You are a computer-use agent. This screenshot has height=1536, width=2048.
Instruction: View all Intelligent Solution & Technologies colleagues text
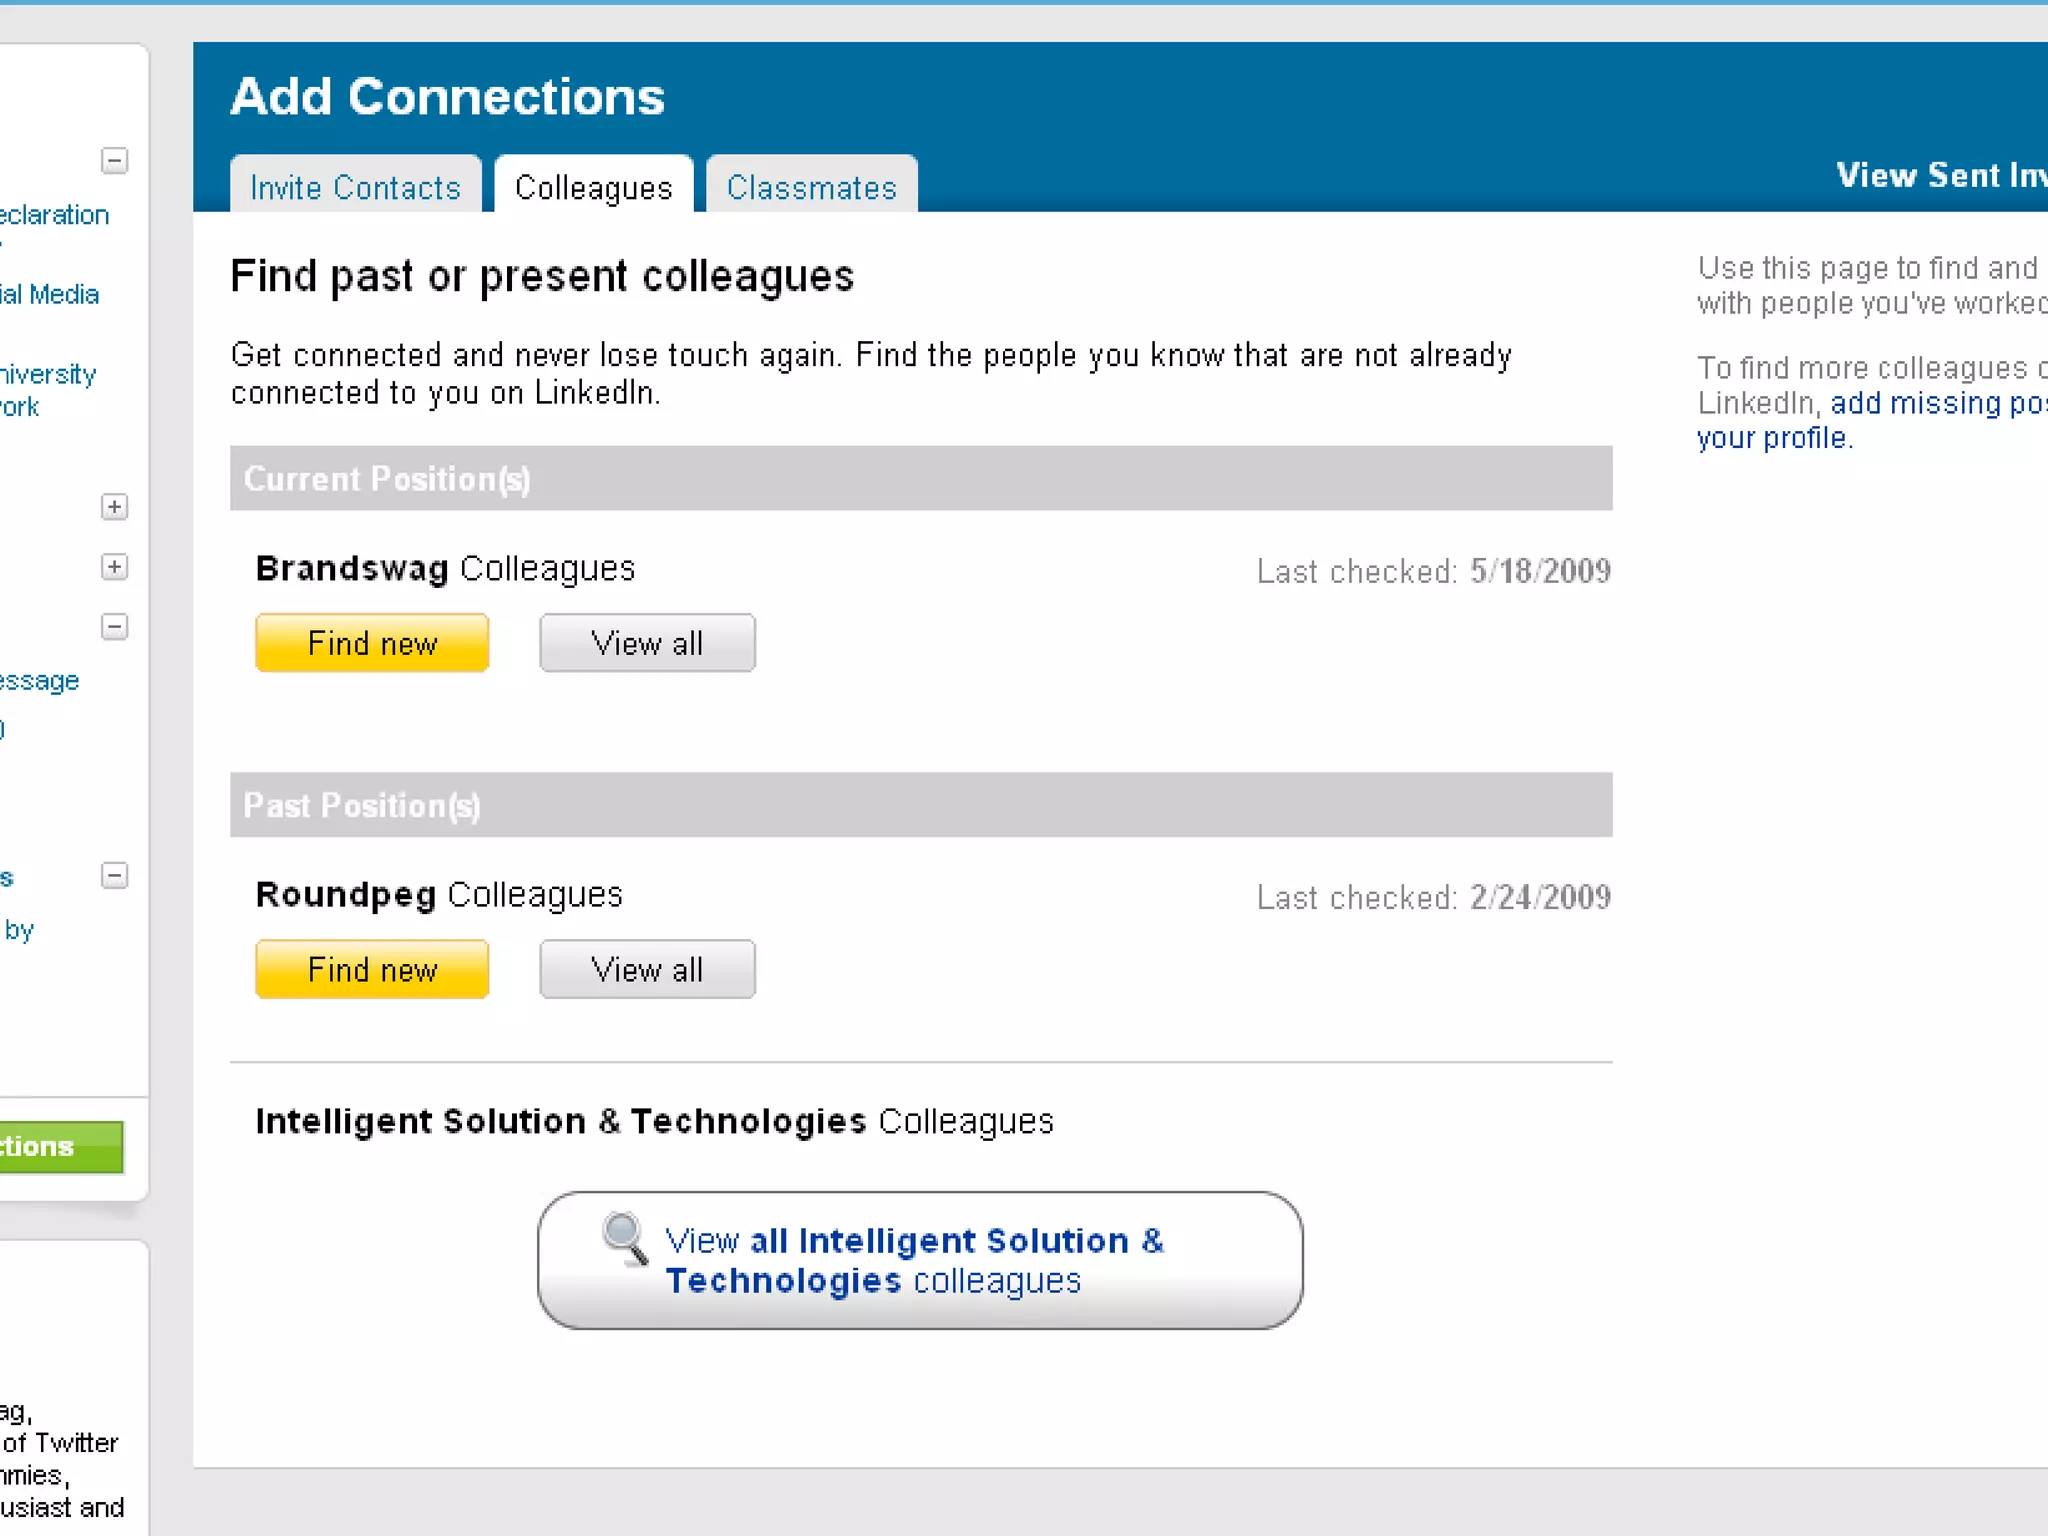click(x=914, y=1260)
